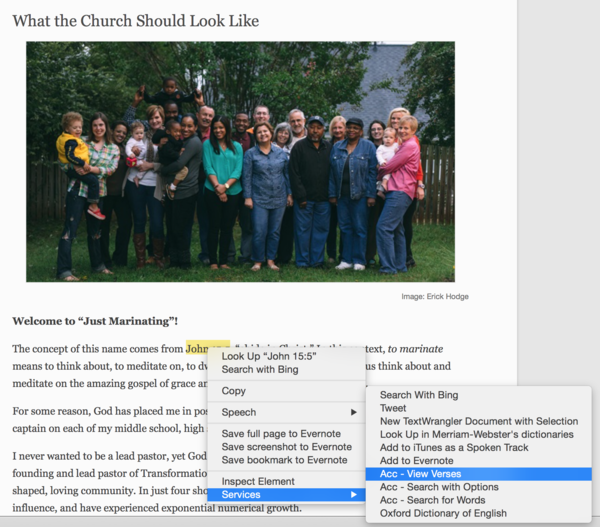Select Inspect Element

[286, 481]
